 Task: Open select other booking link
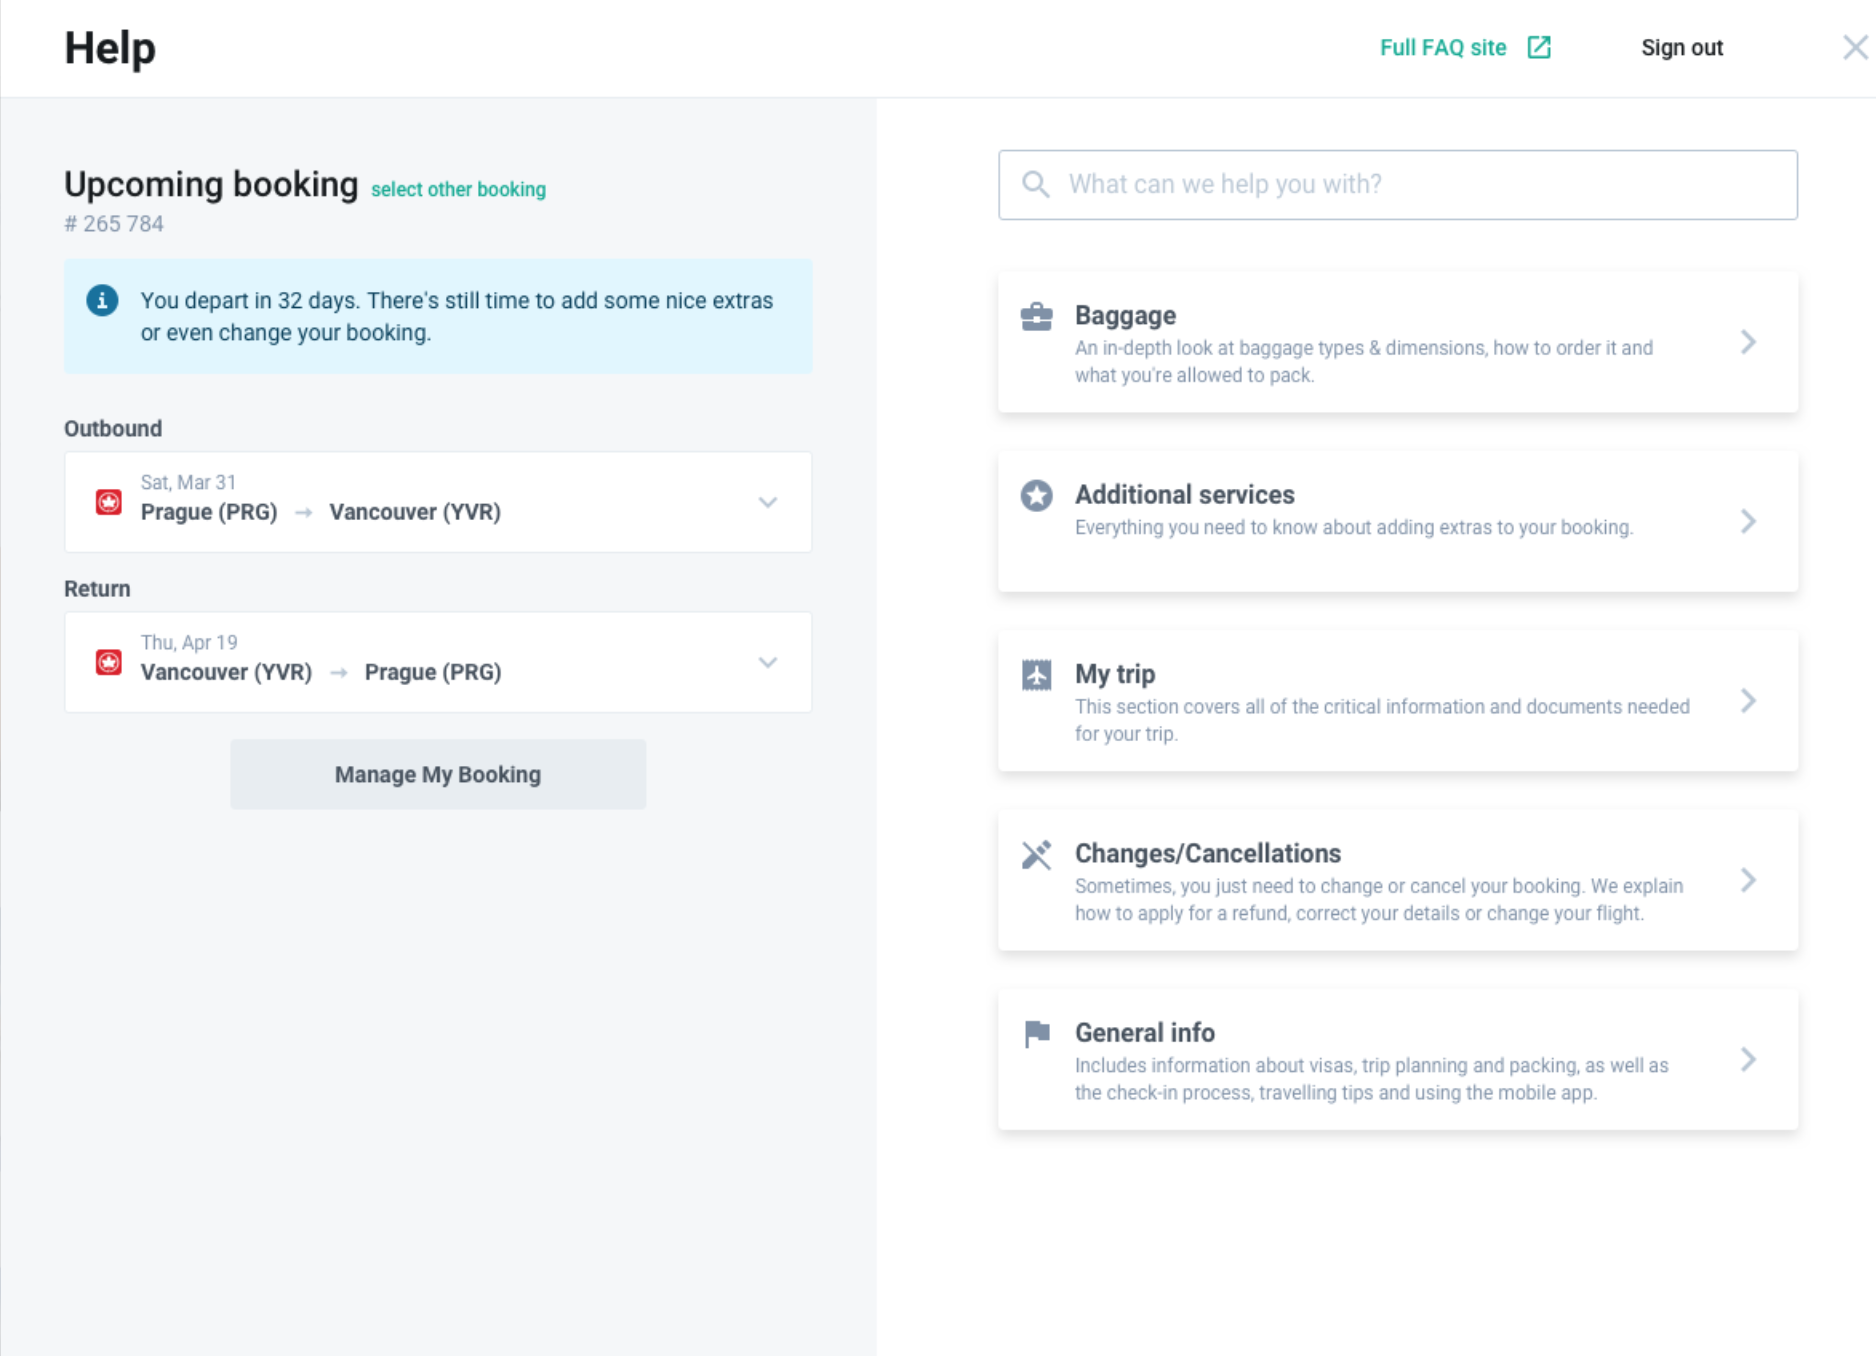pyautogui.click(x=458, y=189)
